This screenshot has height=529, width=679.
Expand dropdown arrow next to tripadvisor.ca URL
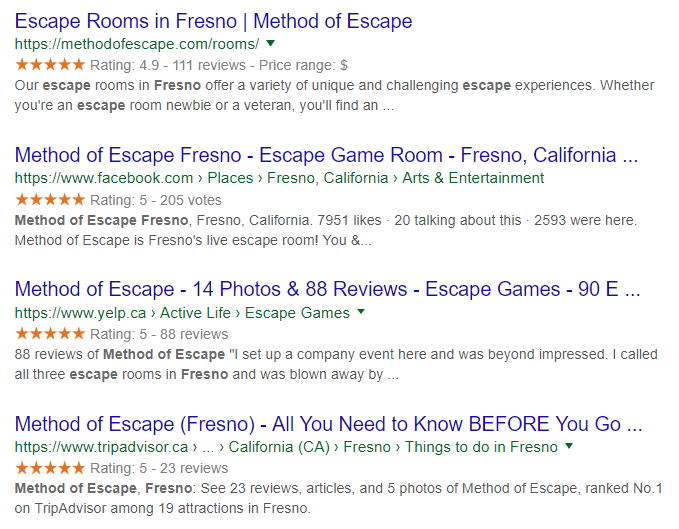[569, 446]
